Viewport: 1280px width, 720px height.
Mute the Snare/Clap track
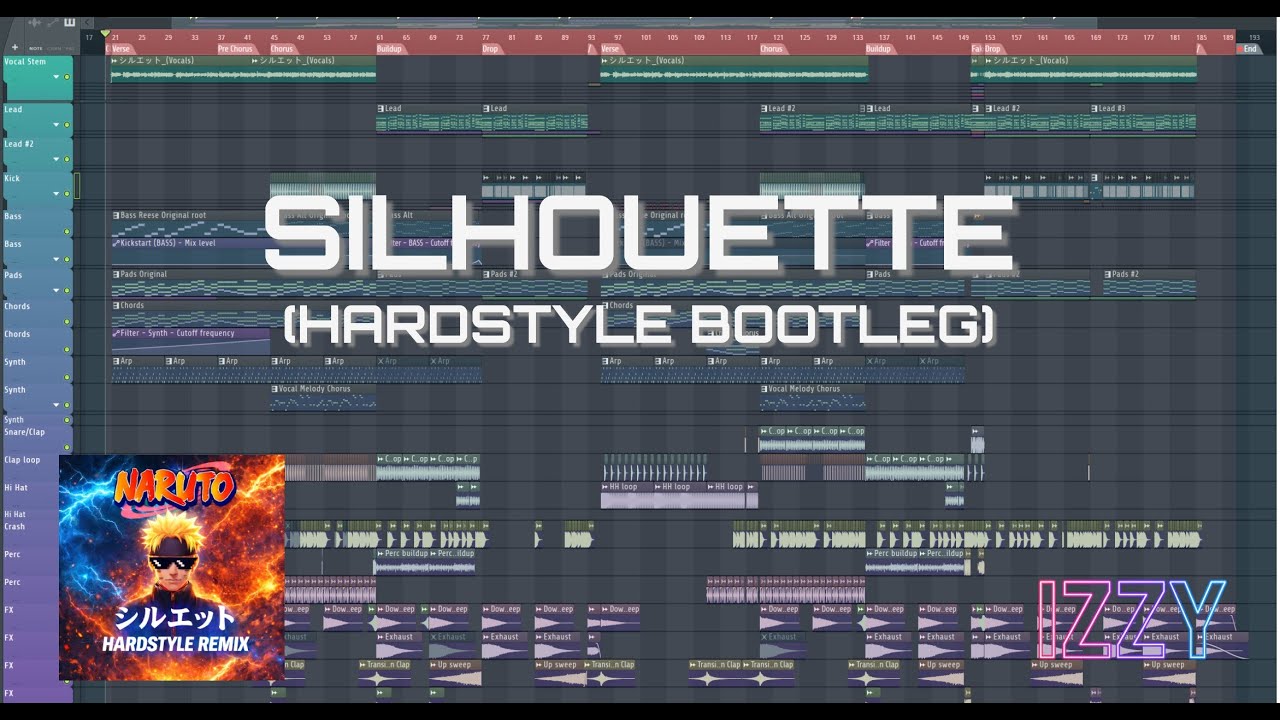(x=67, y=447)
